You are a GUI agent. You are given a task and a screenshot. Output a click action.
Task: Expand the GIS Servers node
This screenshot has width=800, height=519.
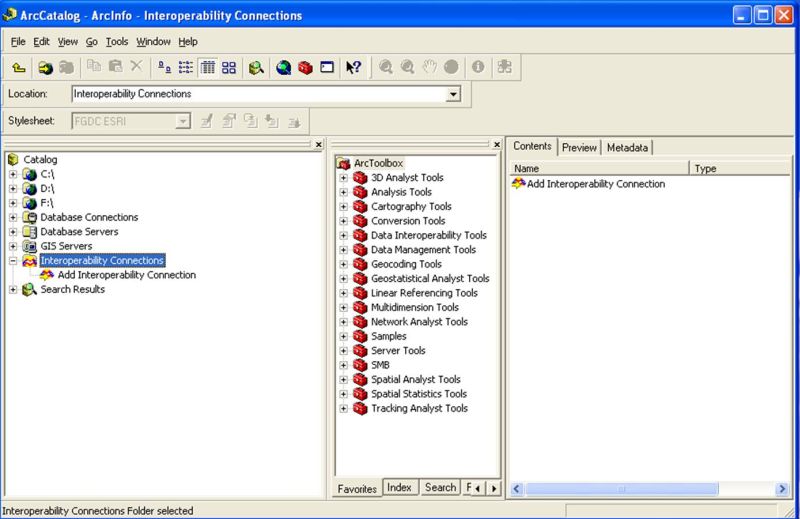coord(13,246)
